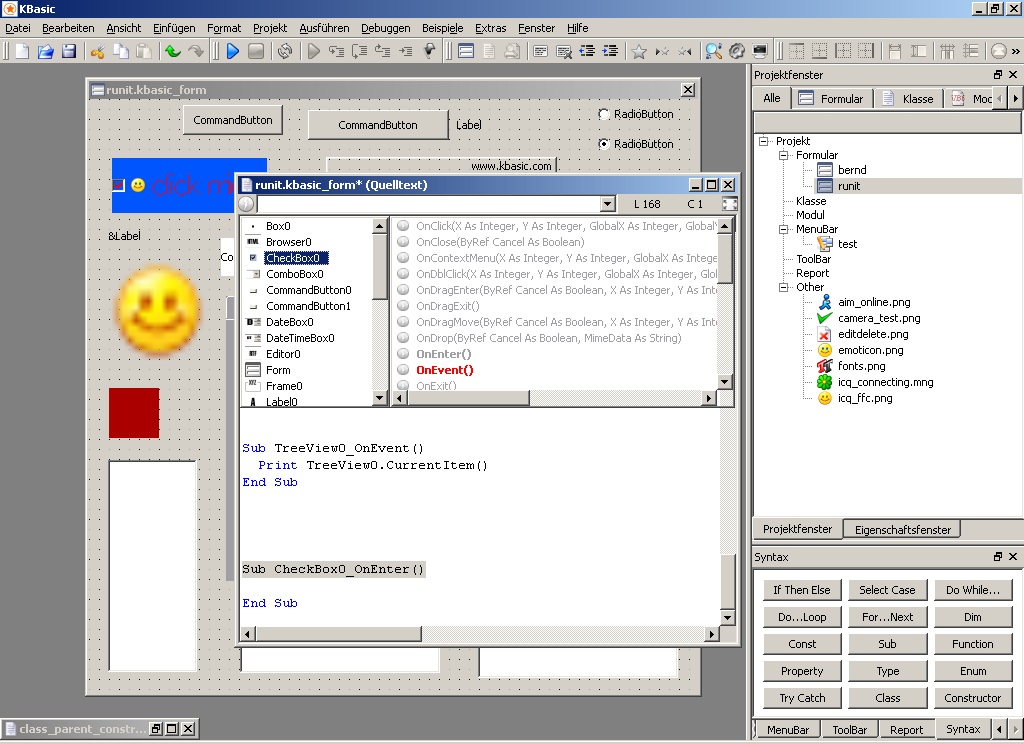1024x744 pixels.
Task: Select the first RadioButton on the form
Action: [604, 115]
